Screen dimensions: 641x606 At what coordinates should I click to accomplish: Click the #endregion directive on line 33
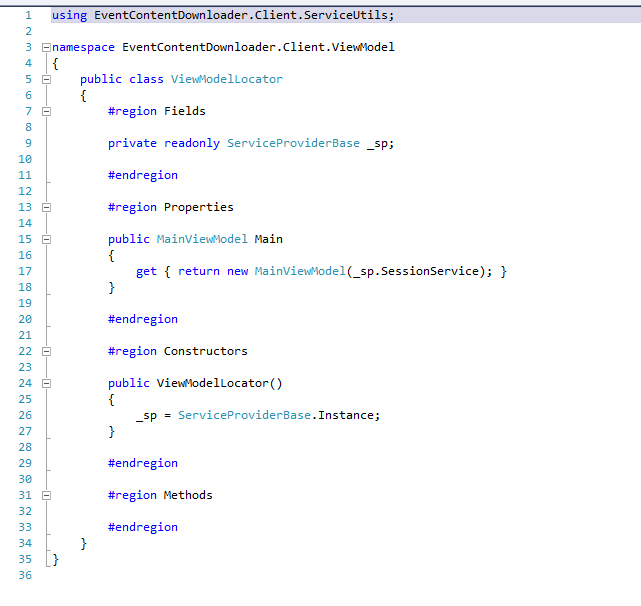click(x=143, y=527)
